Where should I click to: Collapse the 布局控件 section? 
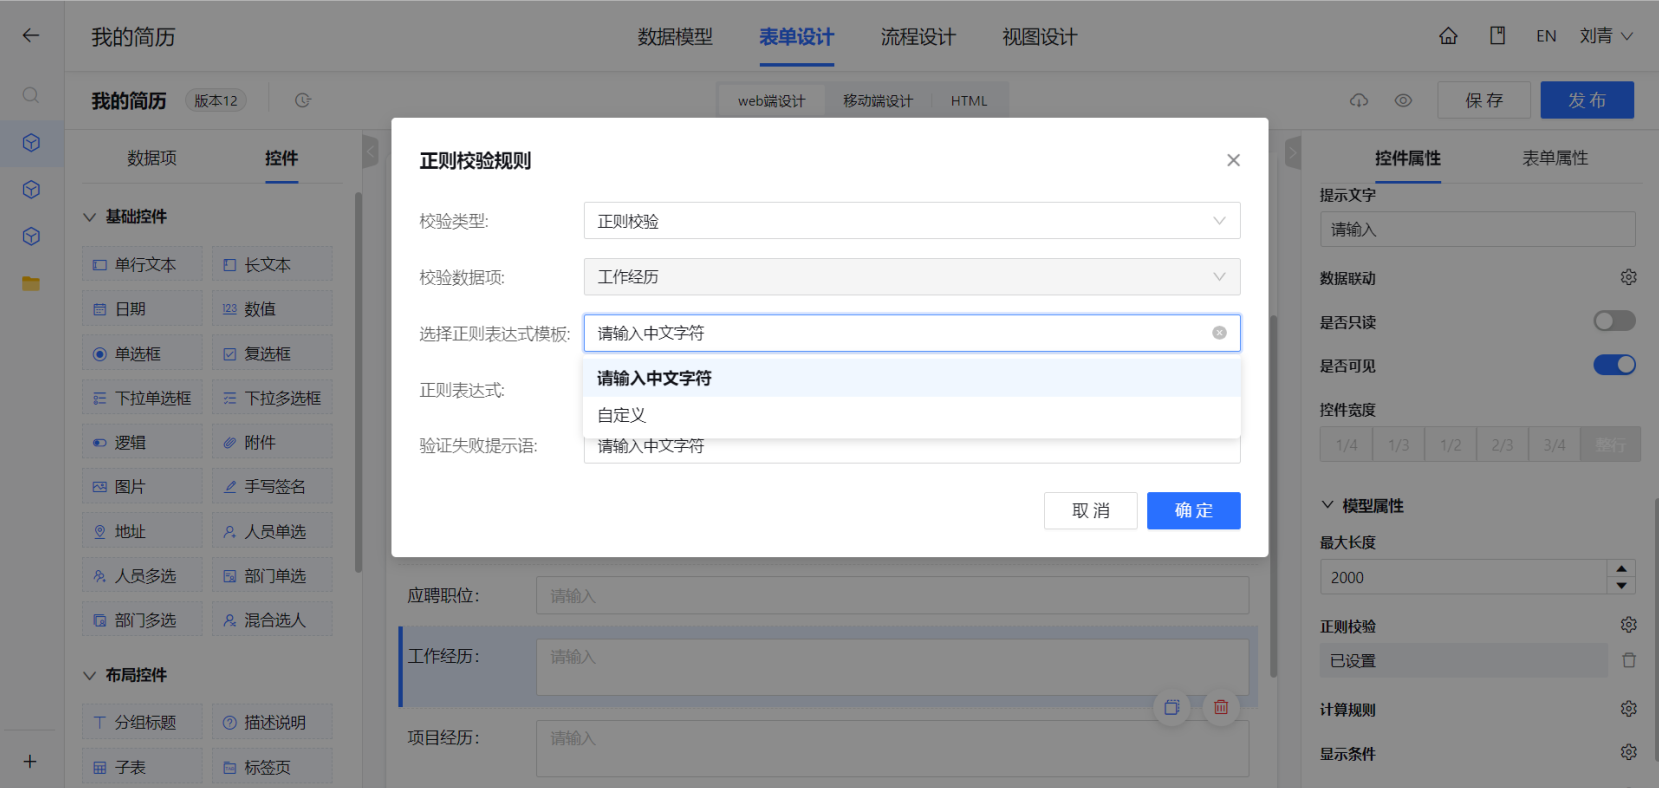point(89,675)
